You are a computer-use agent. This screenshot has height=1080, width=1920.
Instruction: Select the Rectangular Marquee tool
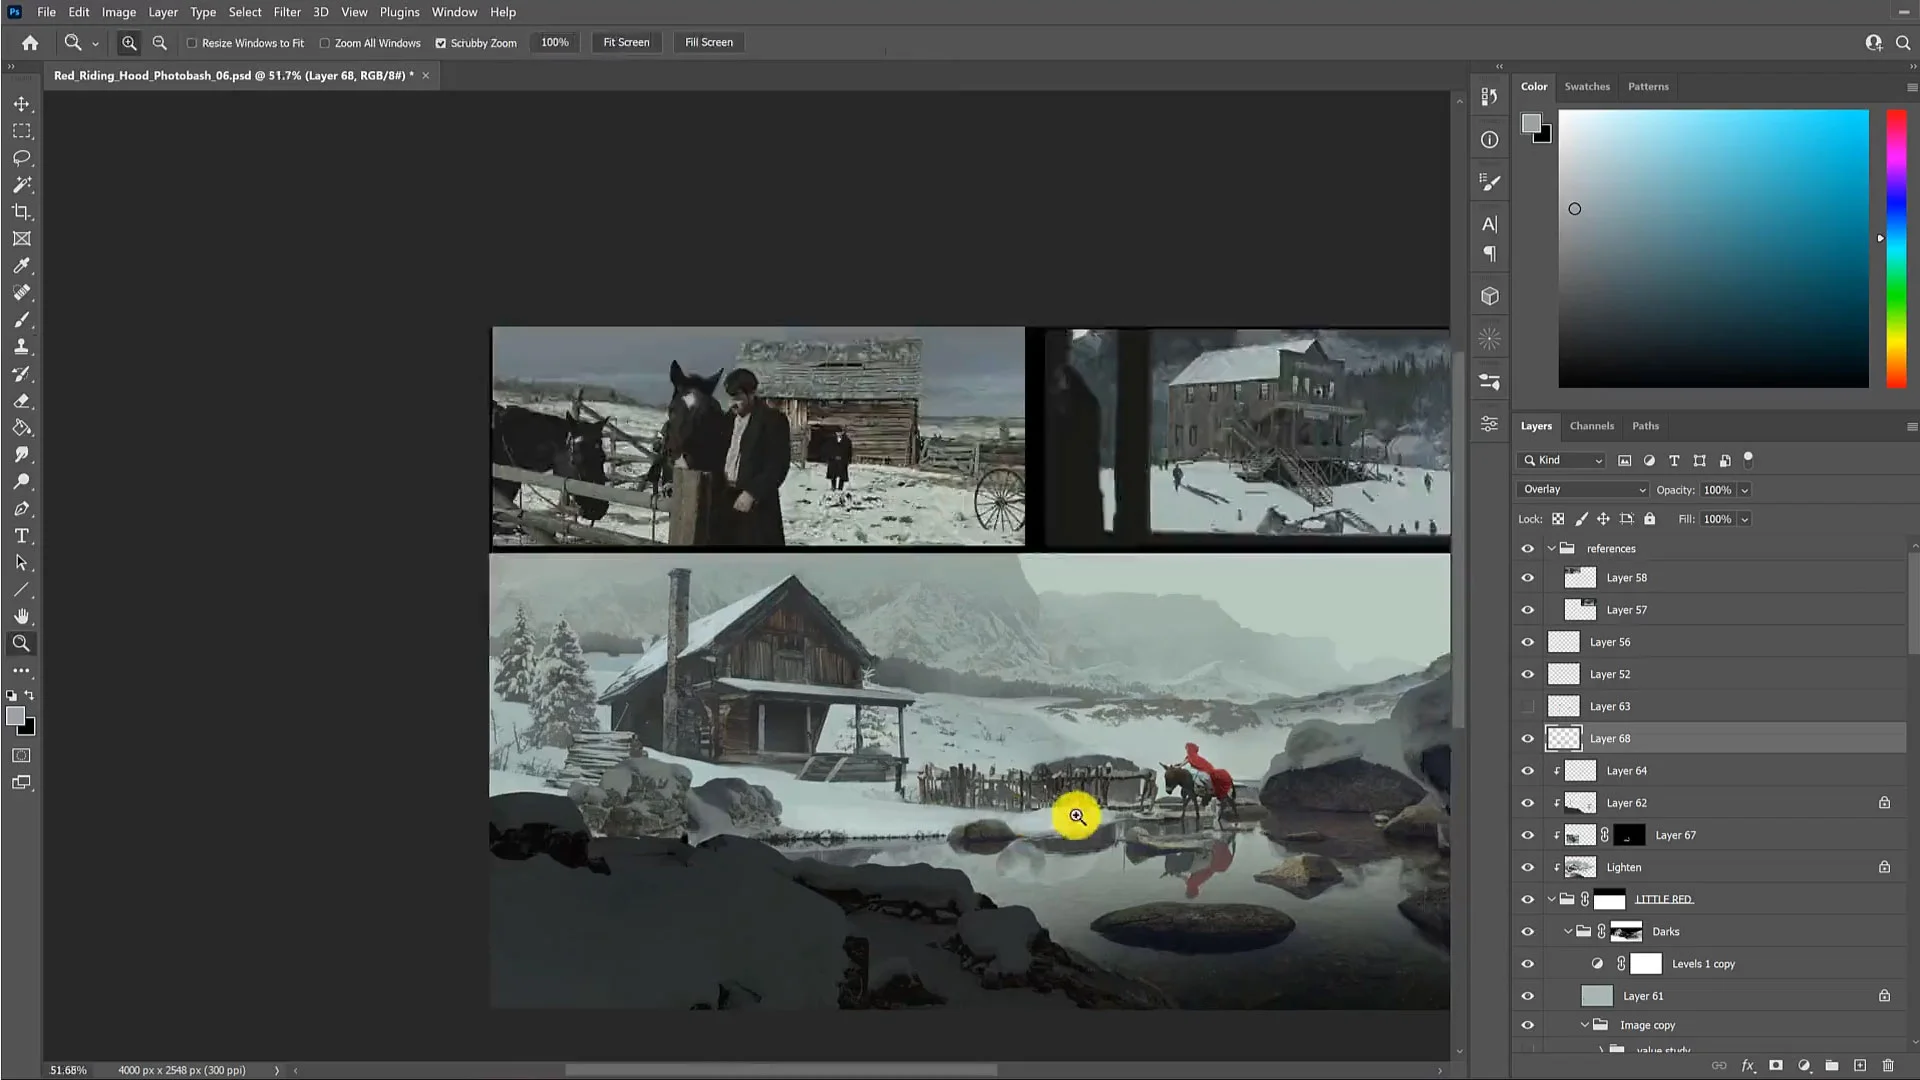coord(21,131)
